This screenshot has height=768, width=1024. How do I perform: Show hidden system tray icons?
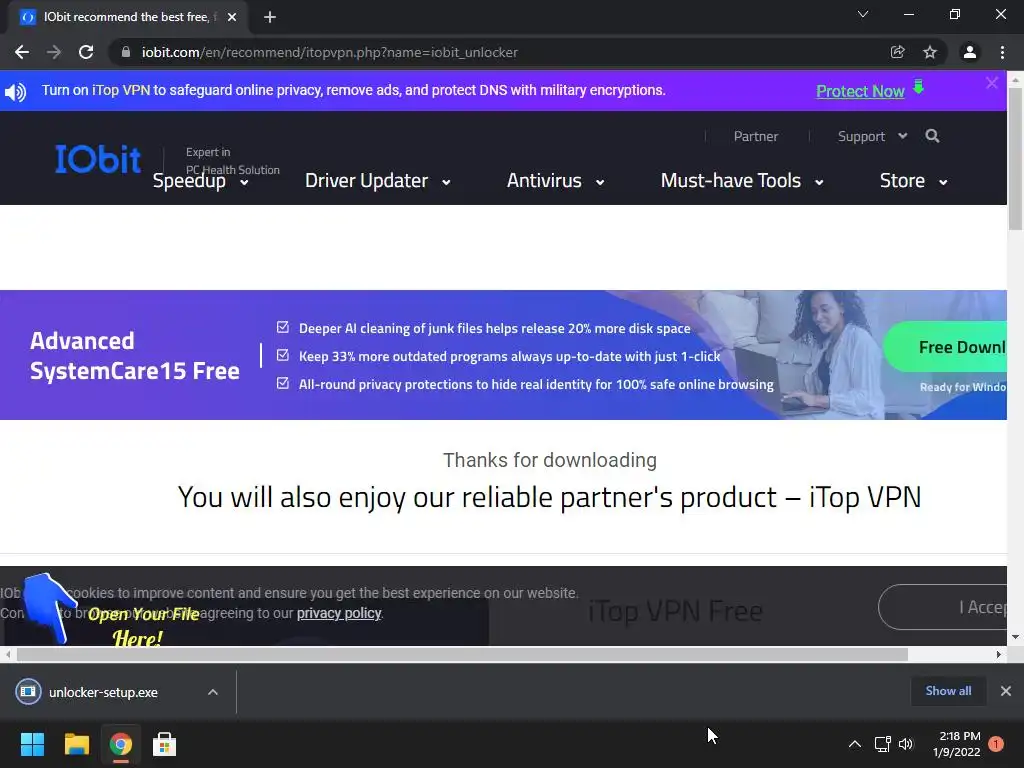854,744
